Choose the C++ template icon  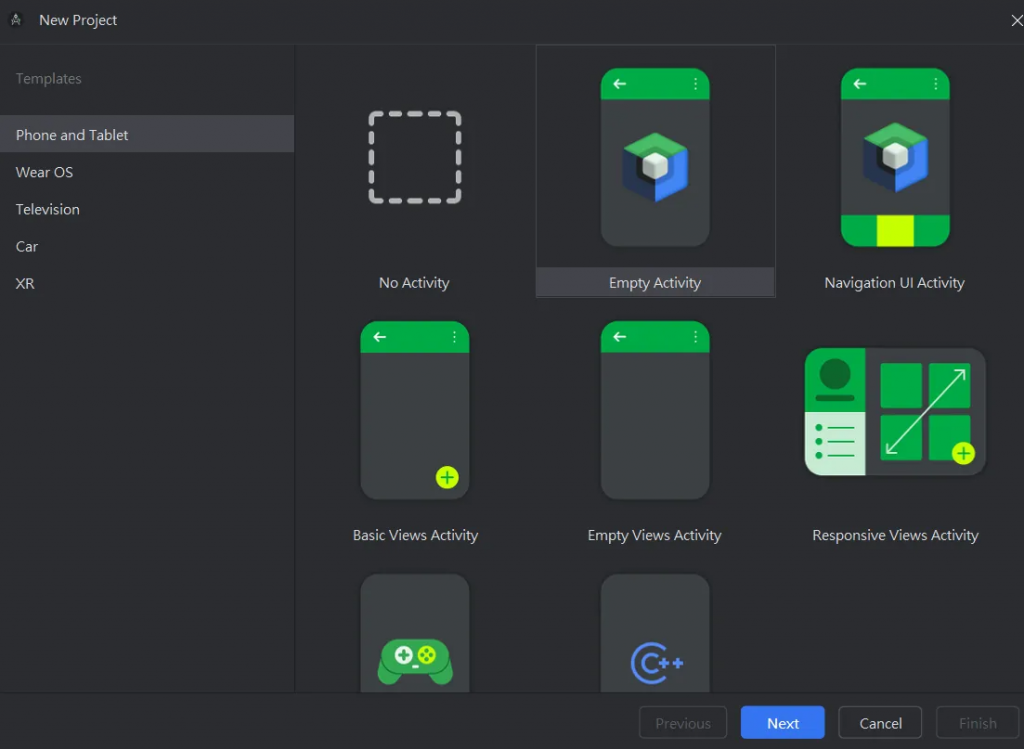click(655, 633)
